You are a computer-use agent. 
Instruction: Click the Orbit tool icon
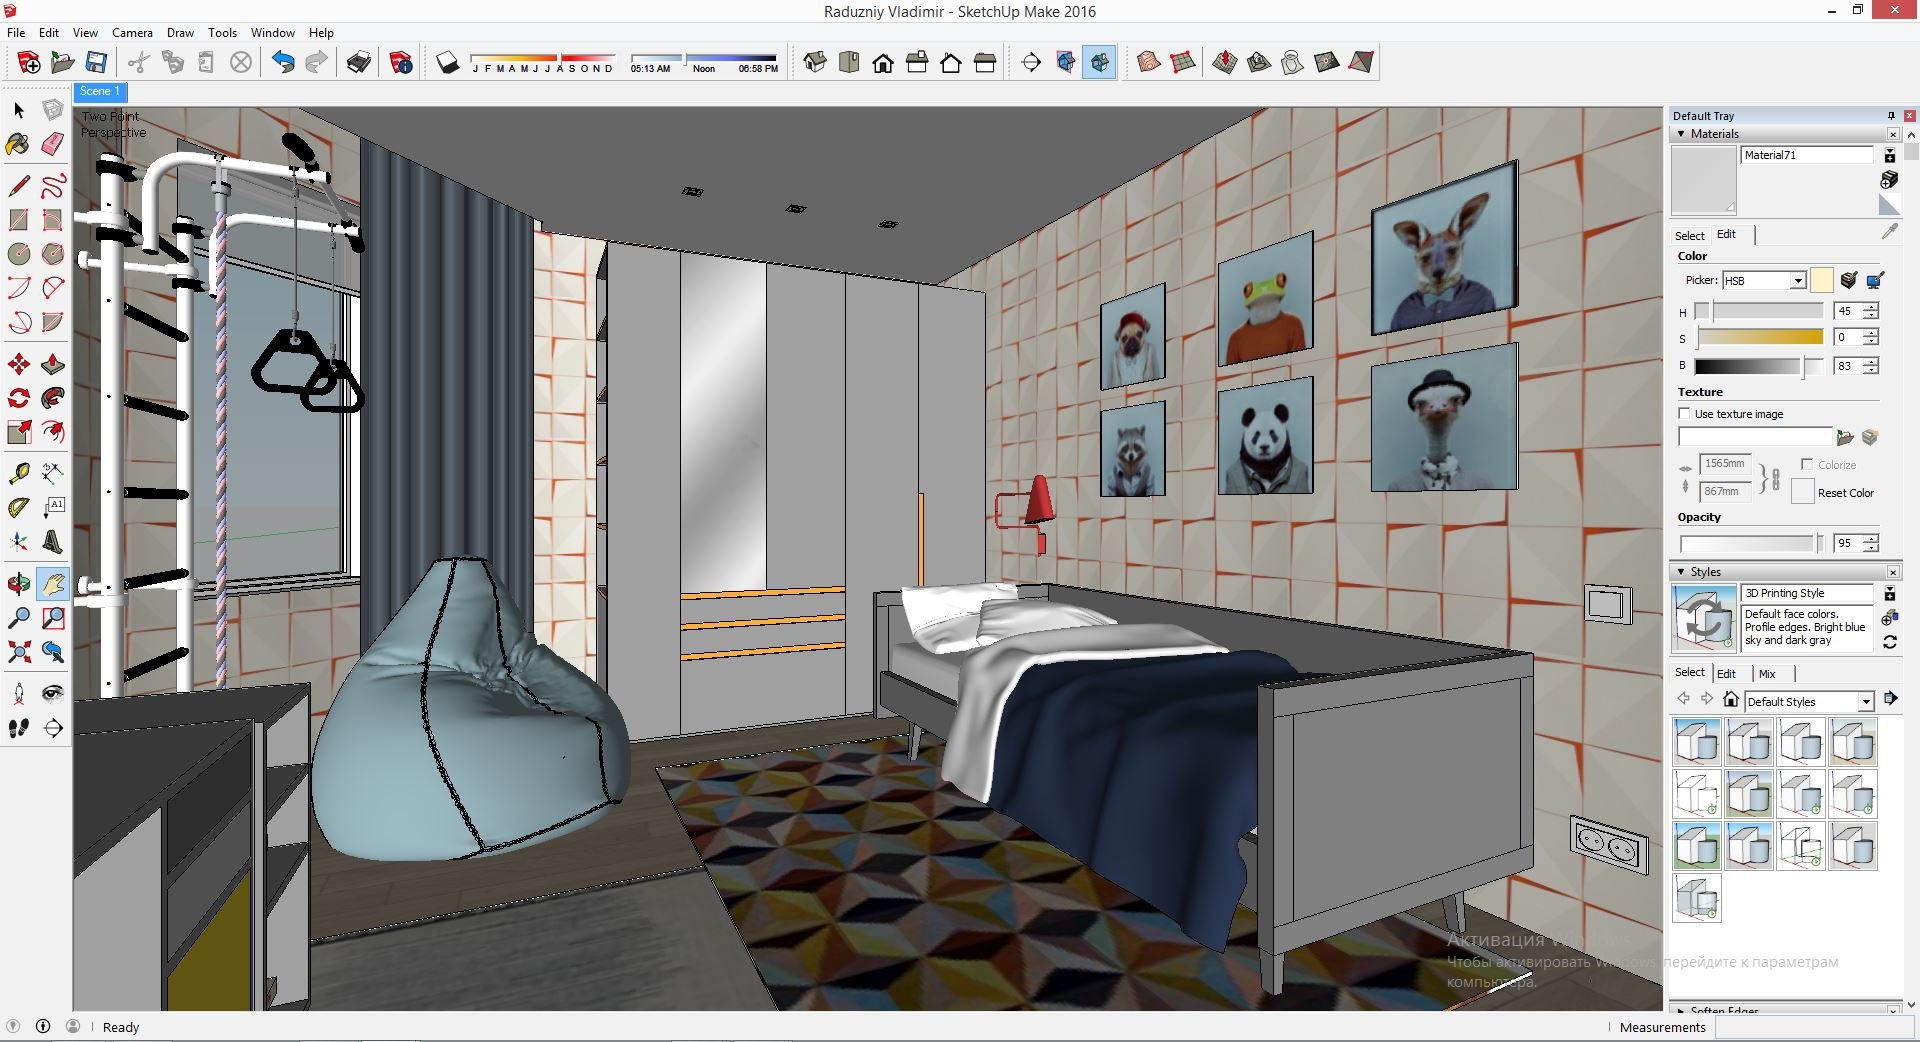[18, 583]
